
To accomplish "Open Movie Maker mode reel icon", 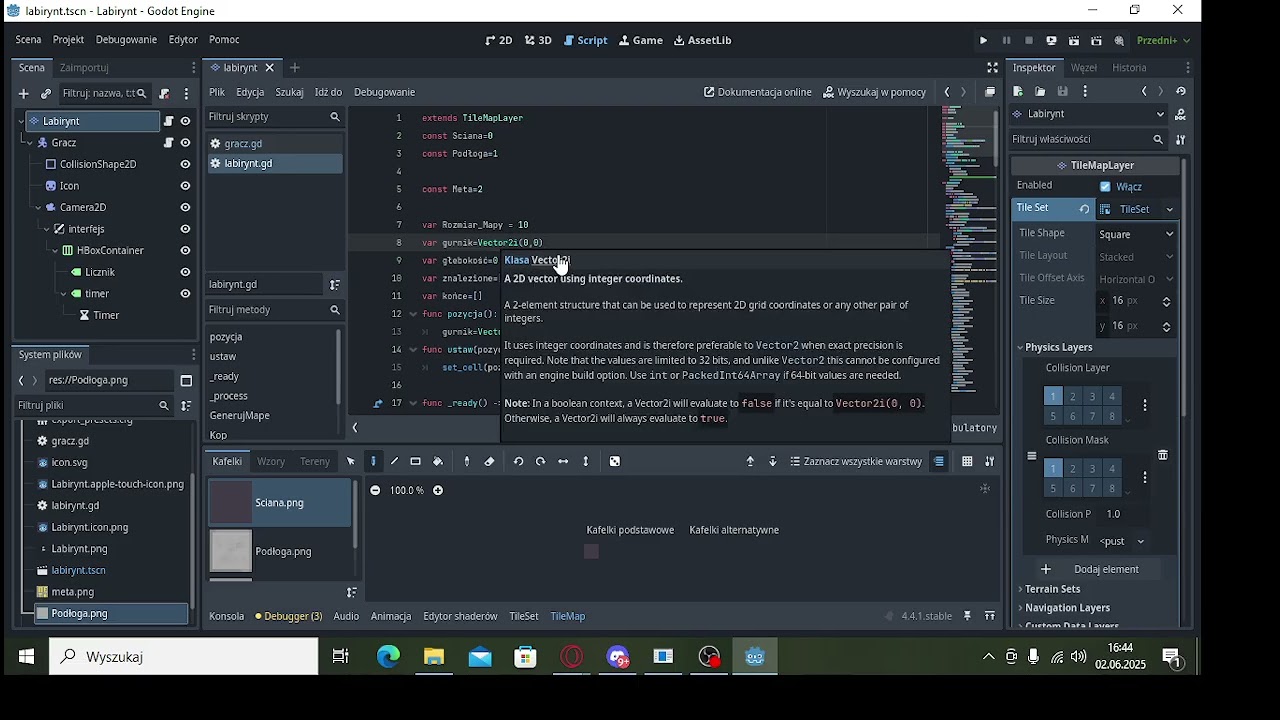I will [x=1120, y=41].
